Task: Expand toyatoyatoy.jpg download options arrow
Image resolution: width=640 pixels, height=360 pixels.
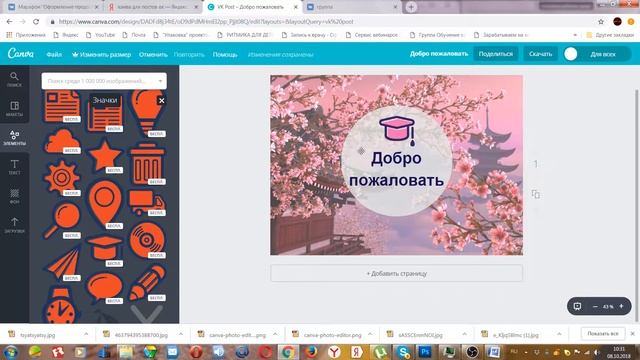Action: point(86,334)
